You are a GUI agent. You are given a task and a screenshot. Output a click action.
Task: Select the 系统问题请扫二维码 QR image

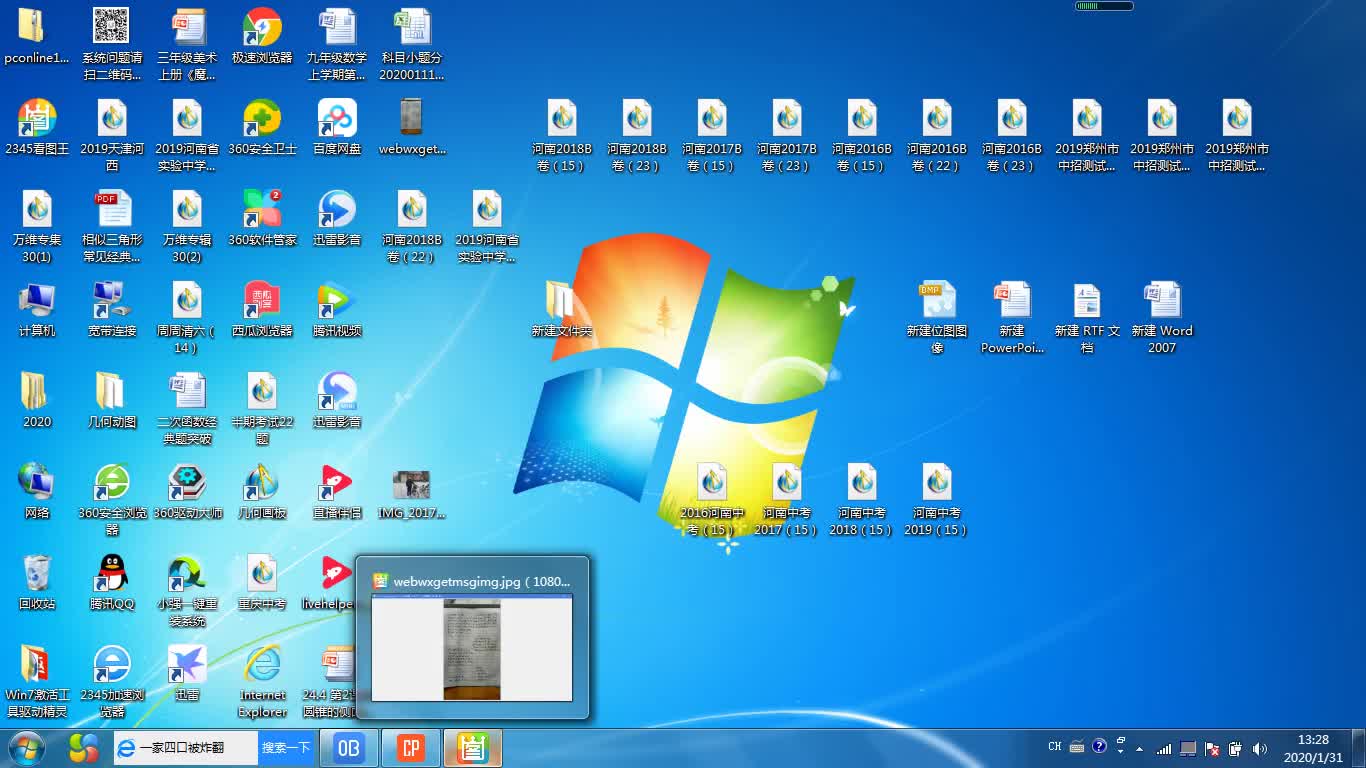pos(112,45)
